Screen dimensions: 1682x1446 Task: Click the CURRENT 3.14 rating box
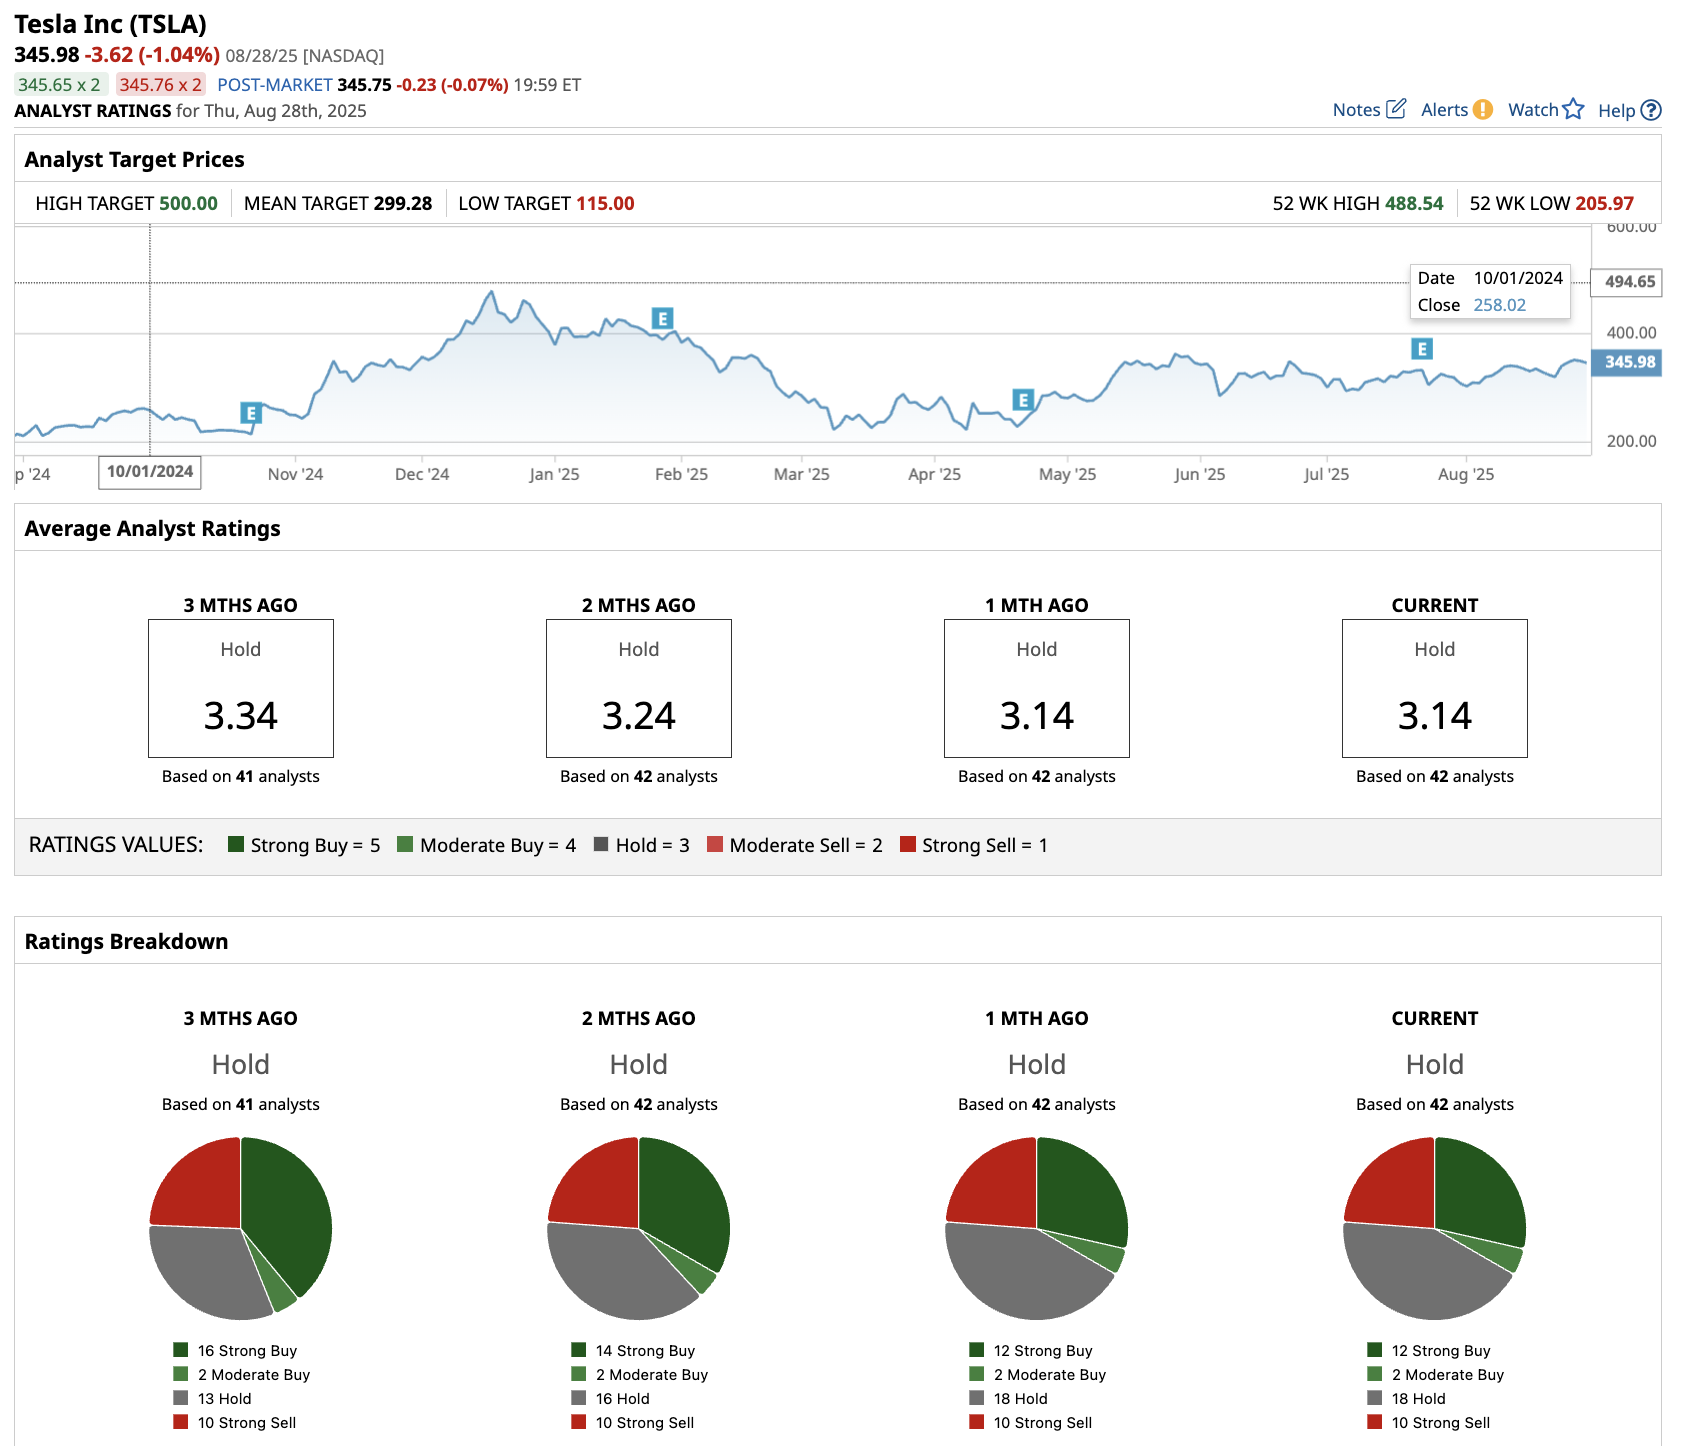click(x=1435, y=688)
